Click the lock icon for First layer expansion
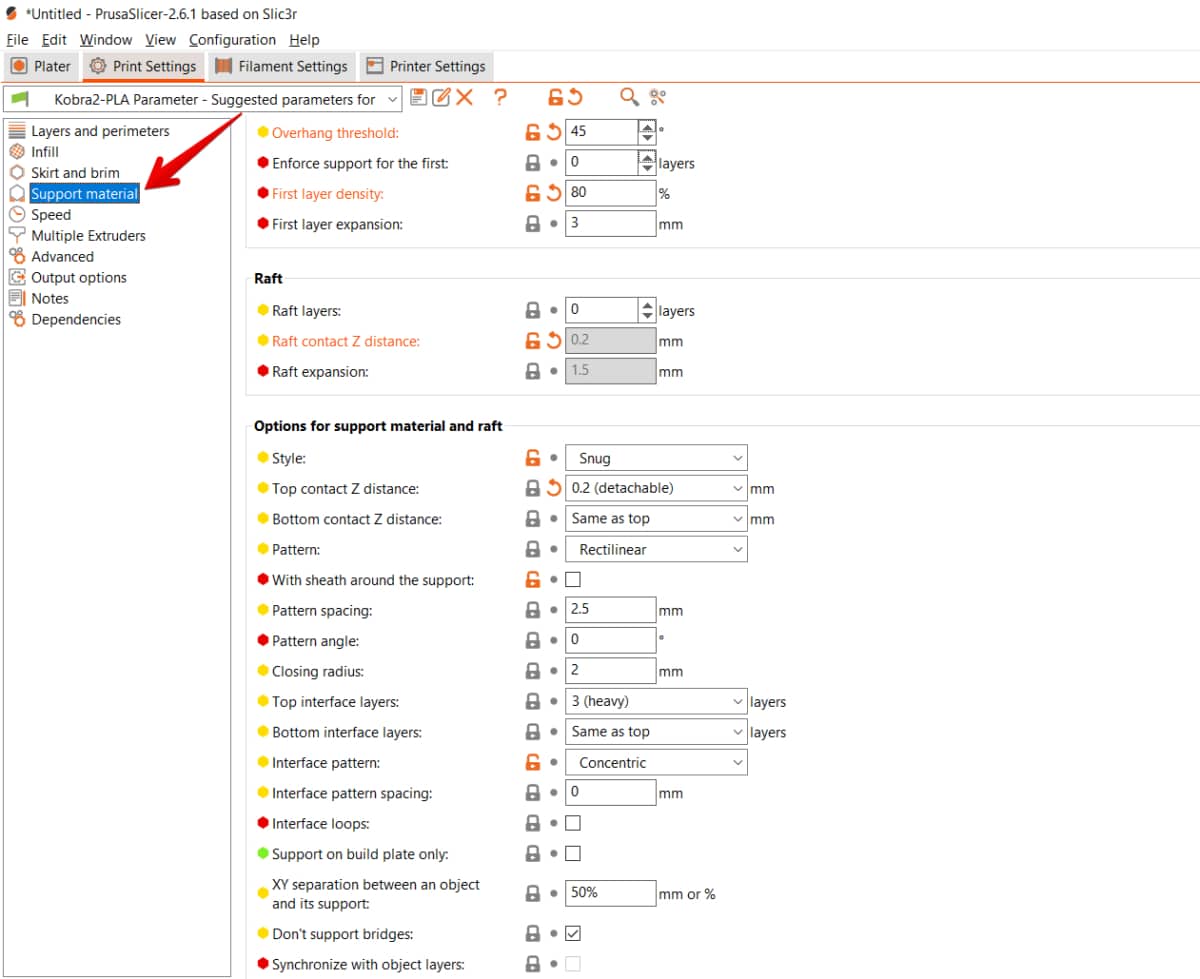Image resolution: width=1200 pixels, height=979 pixels. coord(533,224)
